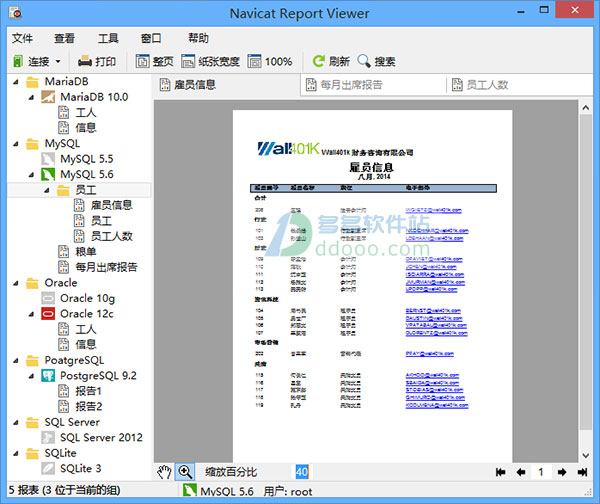The width and height of the screenshot is (600, 504).
Task: Click the 刷新 refresh button
Action: 331,61
